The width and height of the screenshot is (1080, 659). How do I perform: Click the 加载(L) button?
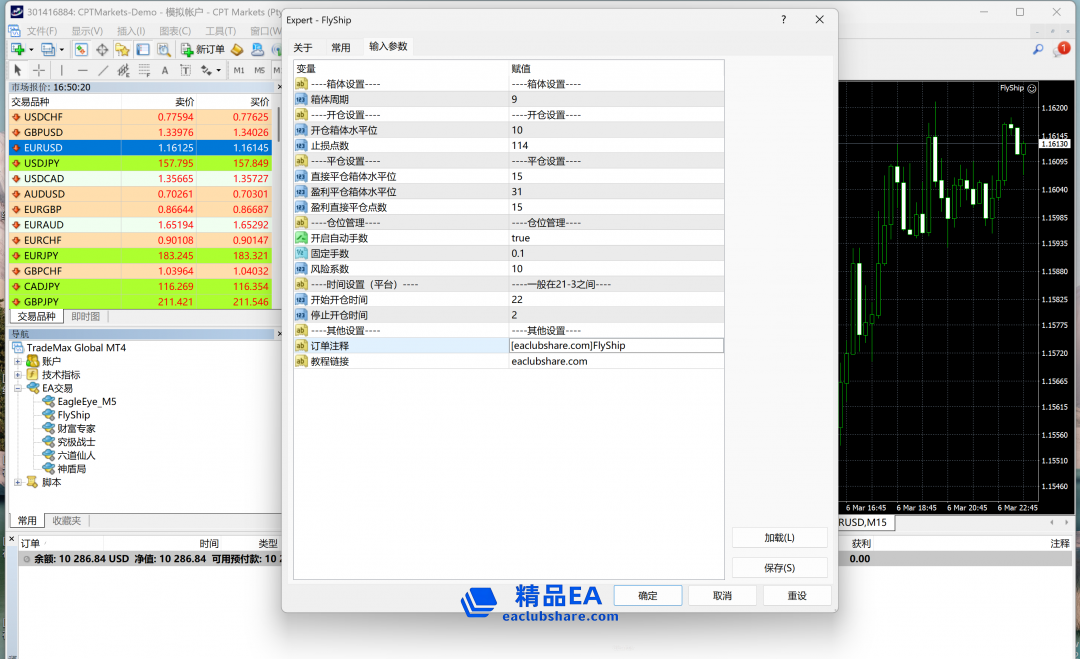779,537
